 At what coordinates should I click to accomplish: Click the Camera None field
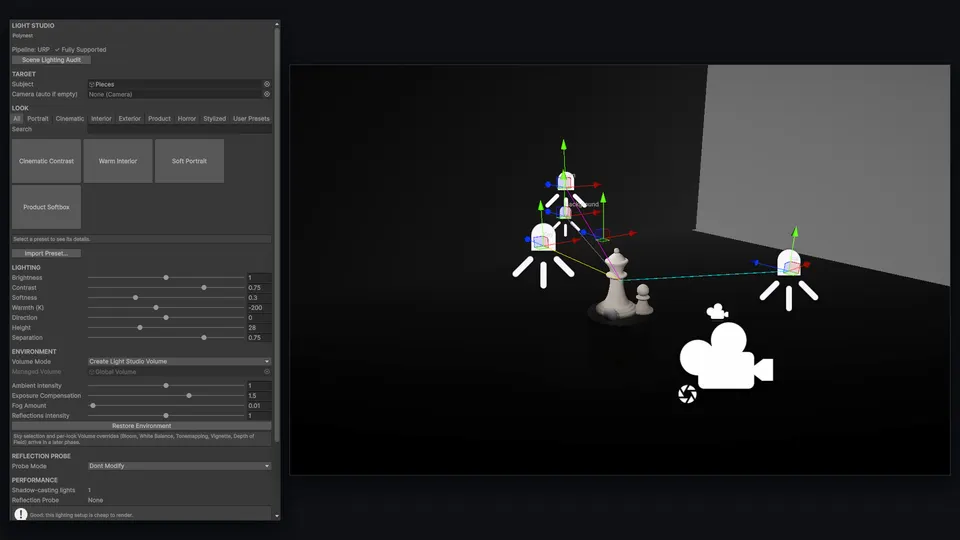[x=174, y=94]
